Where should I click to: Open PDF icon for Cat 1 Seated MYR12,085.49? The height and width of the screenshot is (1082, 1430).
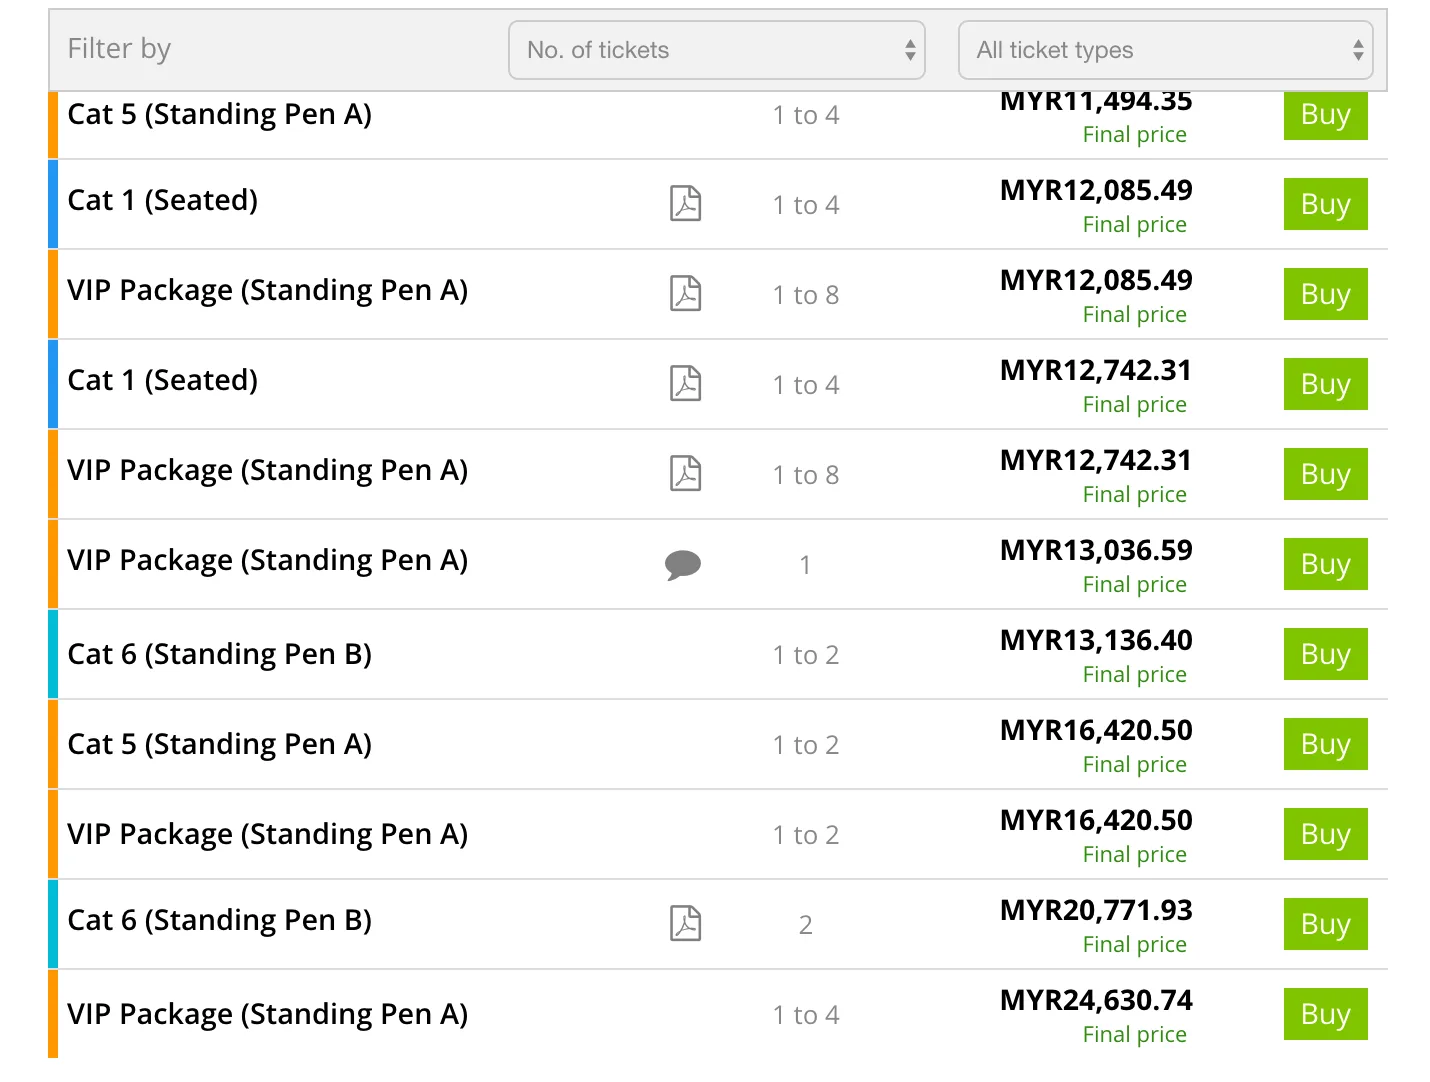tap(685, 204)
